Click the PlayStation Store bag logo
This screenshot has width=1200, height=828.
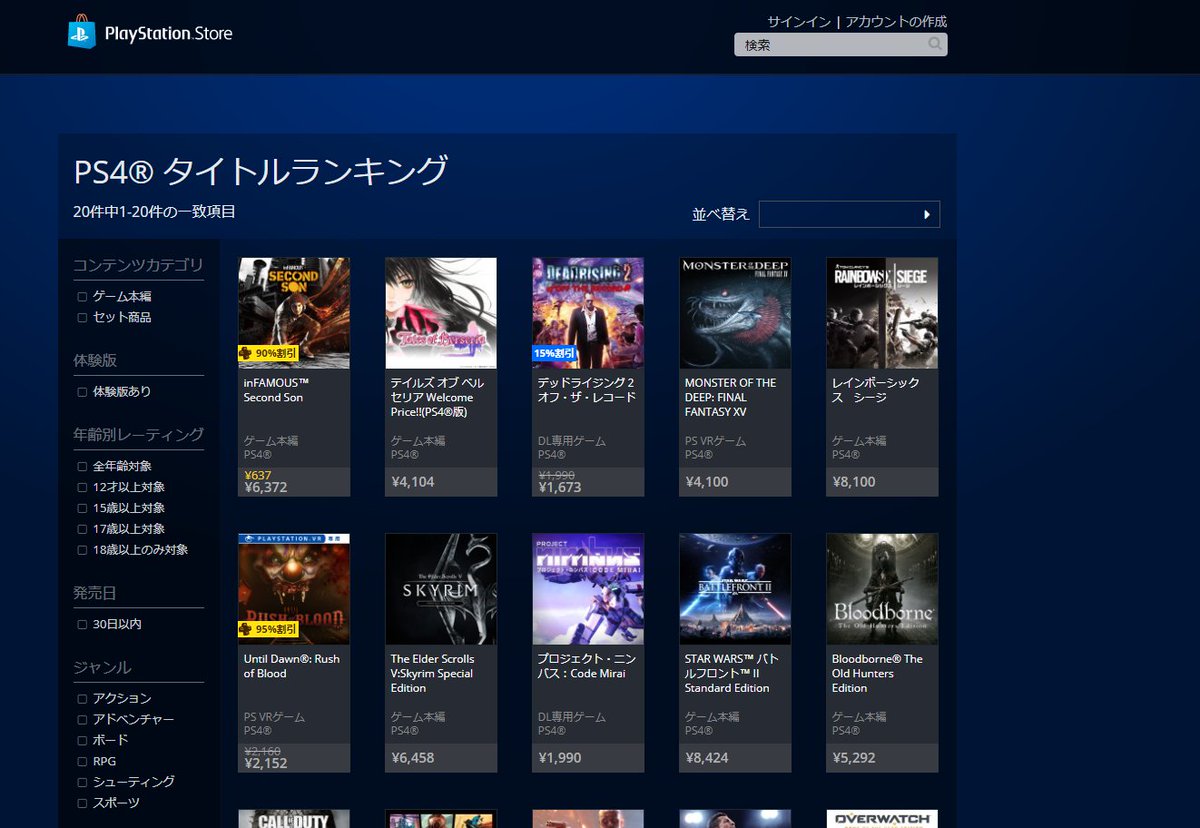point(82,33)
